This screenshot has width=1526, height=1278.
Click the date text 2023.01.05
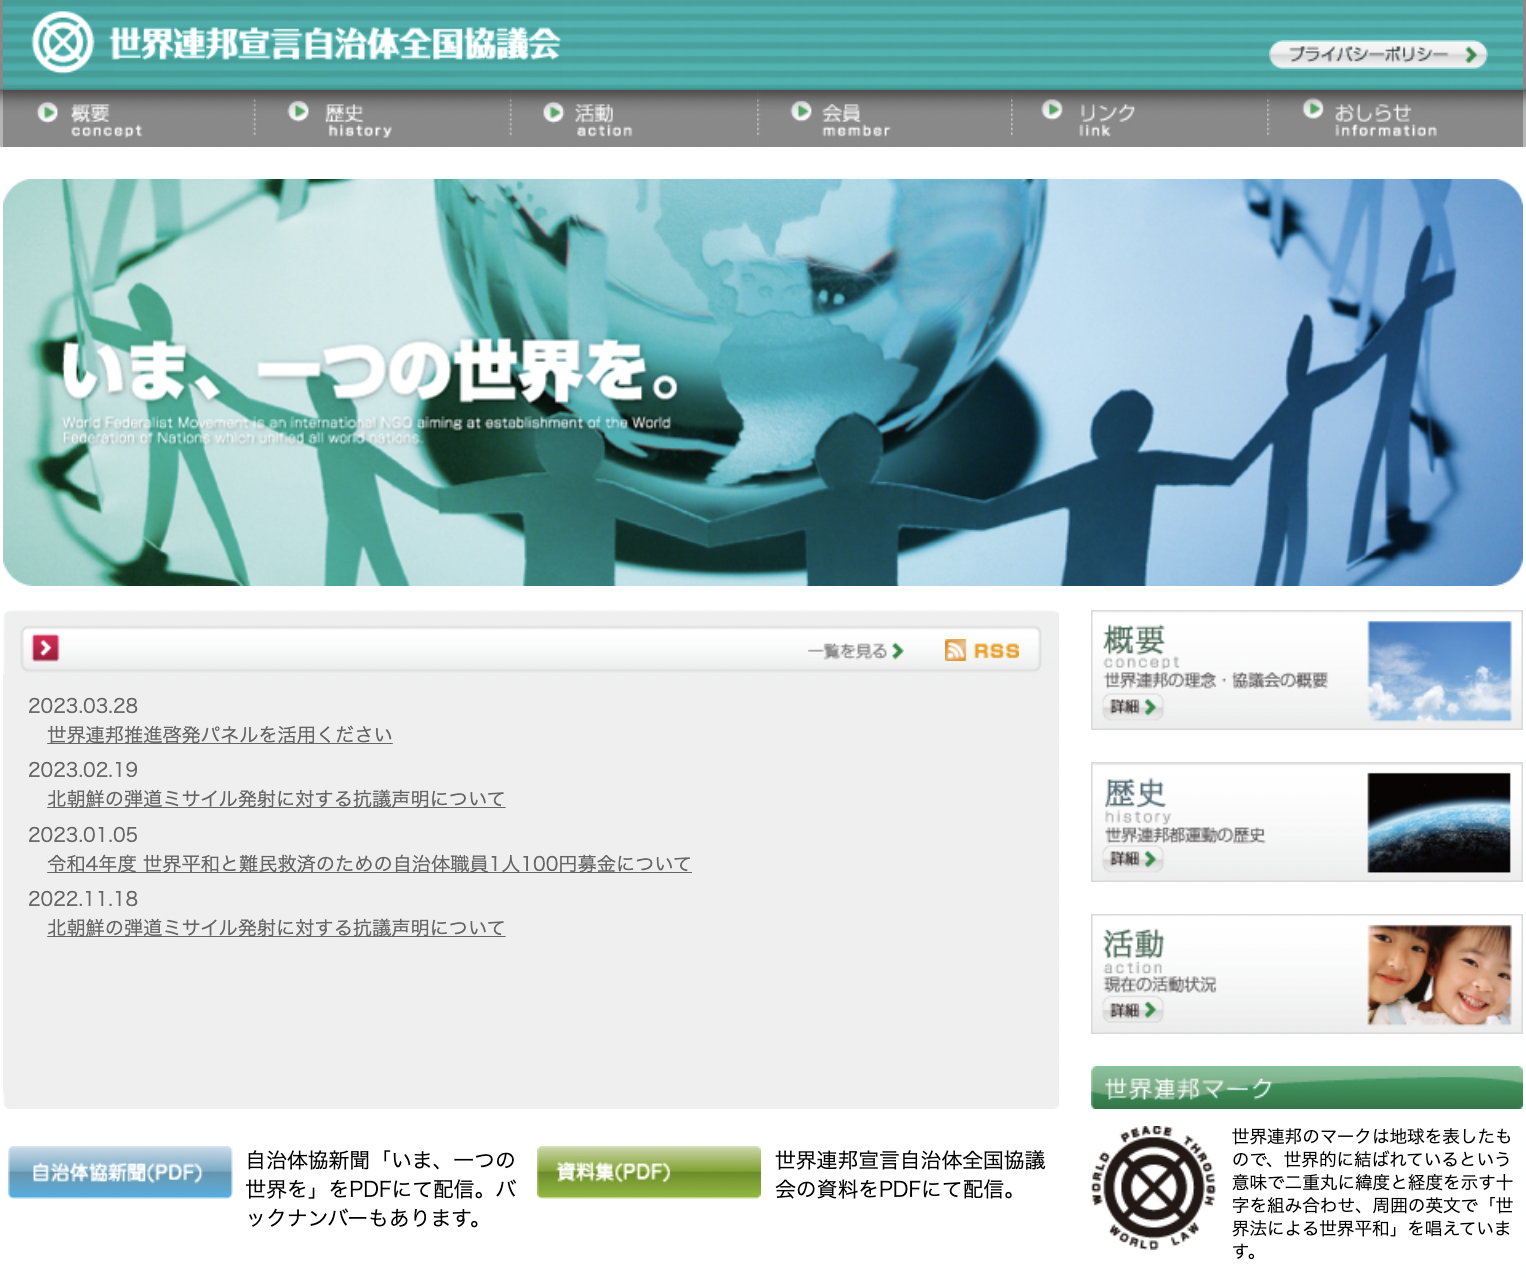coord(83,835)
